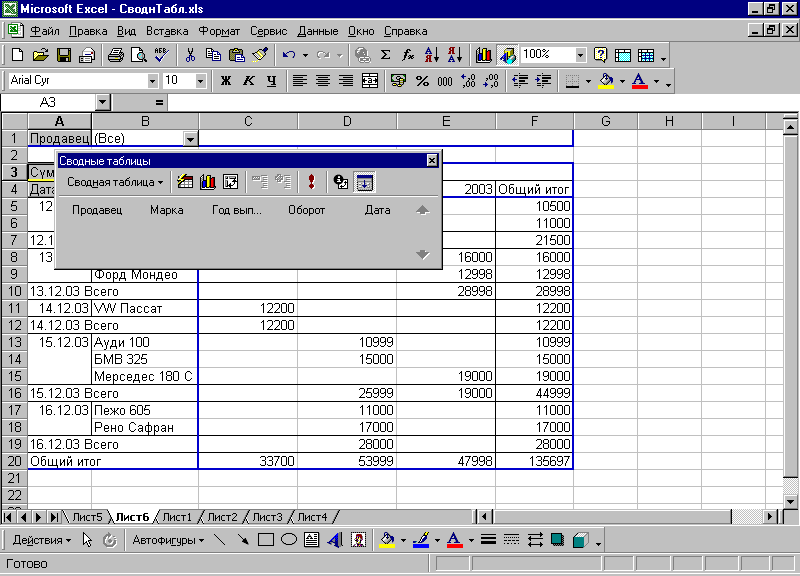
Task: Save the workbook with floppy icon
Action: (64, 55)
